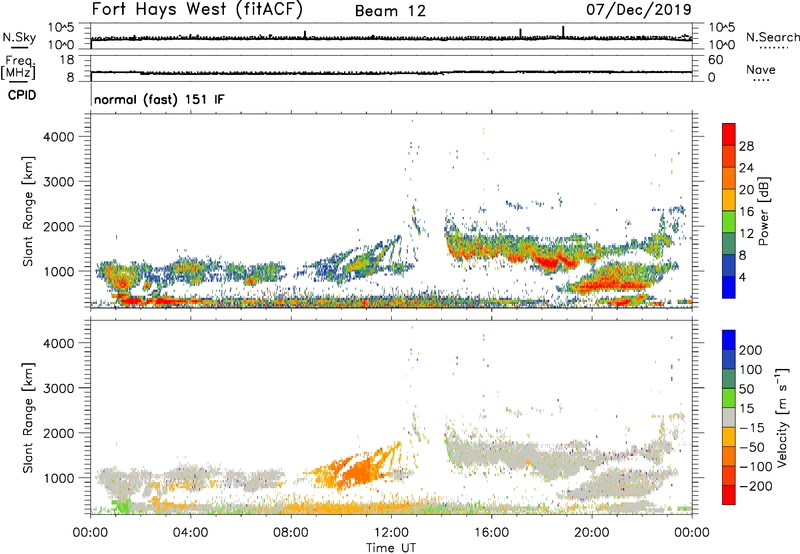Click the '08:00' time tick label
This screenshot has height=554, width=800.
tap(291, 533)
